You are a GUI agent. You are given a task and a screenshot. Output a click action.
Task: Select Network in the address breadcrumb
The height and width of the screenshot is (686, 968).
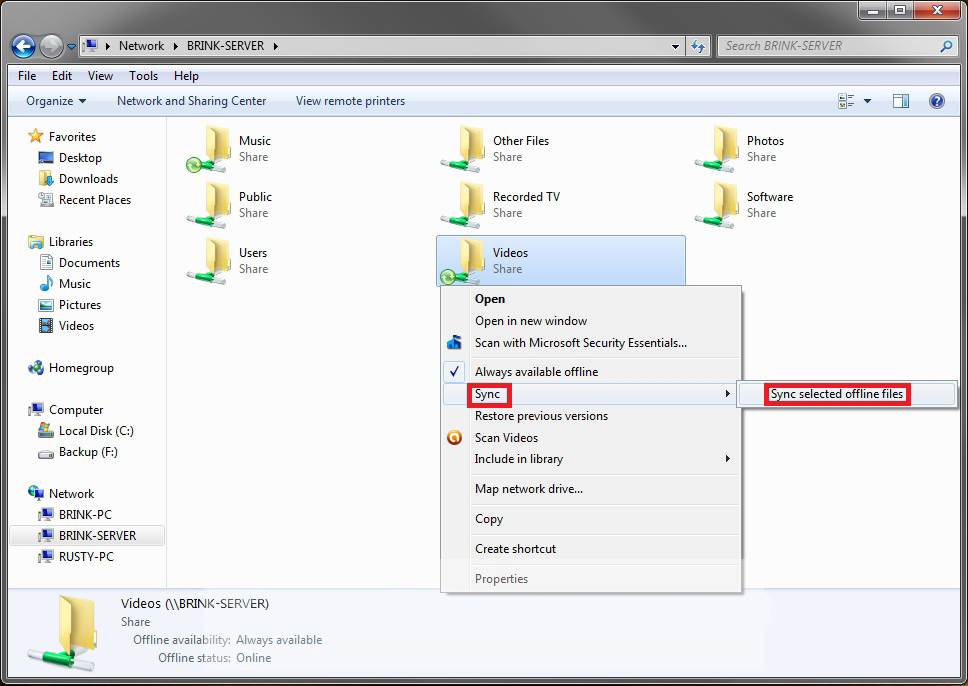point(141,46)
